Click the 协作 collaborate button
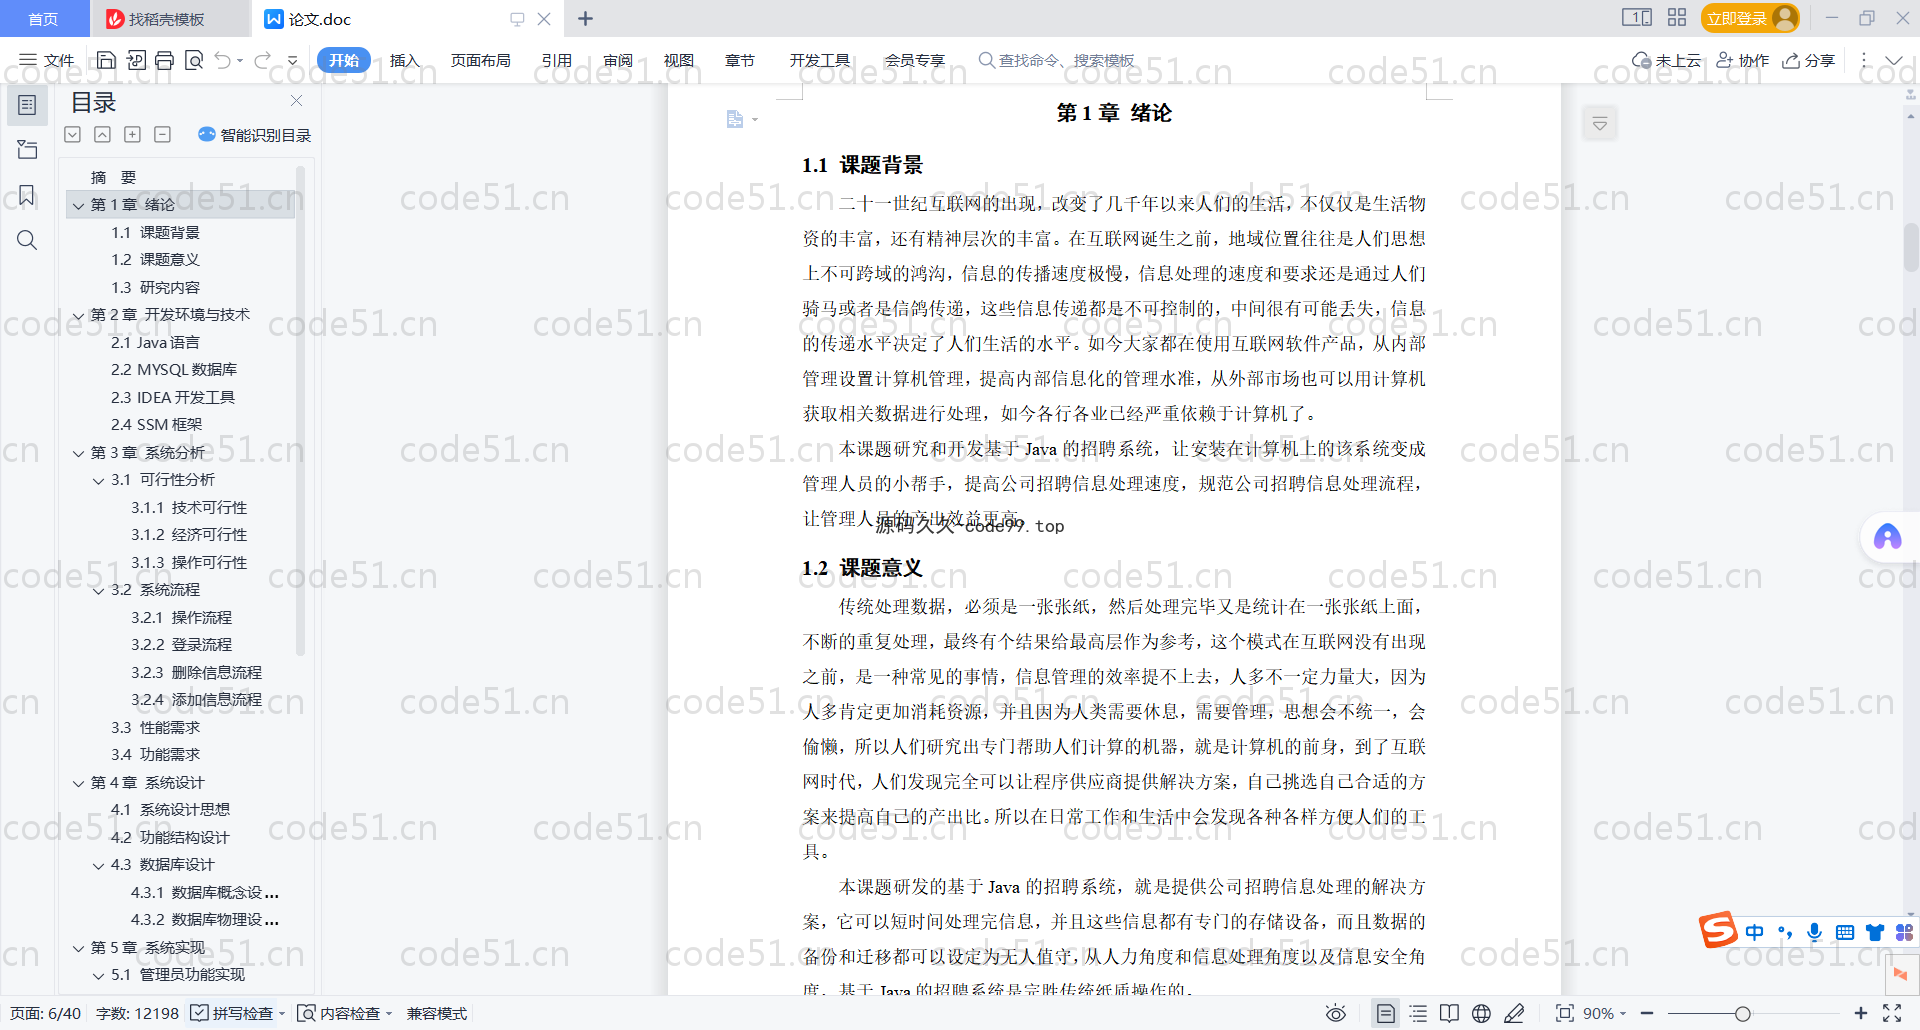This screenshot has height=1030, width=1920. tap(1743, 60)
